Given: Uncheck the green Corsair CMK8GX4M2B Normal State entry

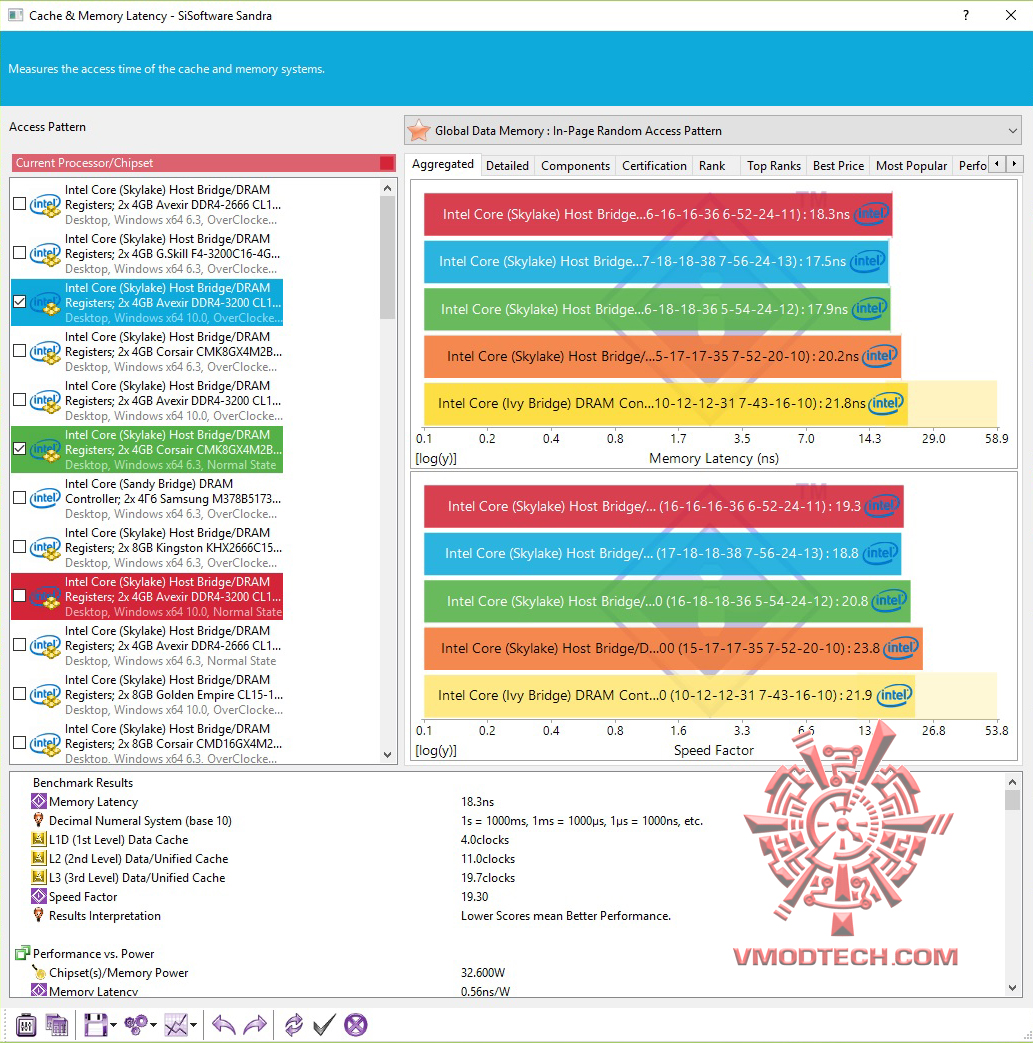Looking at the screenshot, I should [19, 449].
